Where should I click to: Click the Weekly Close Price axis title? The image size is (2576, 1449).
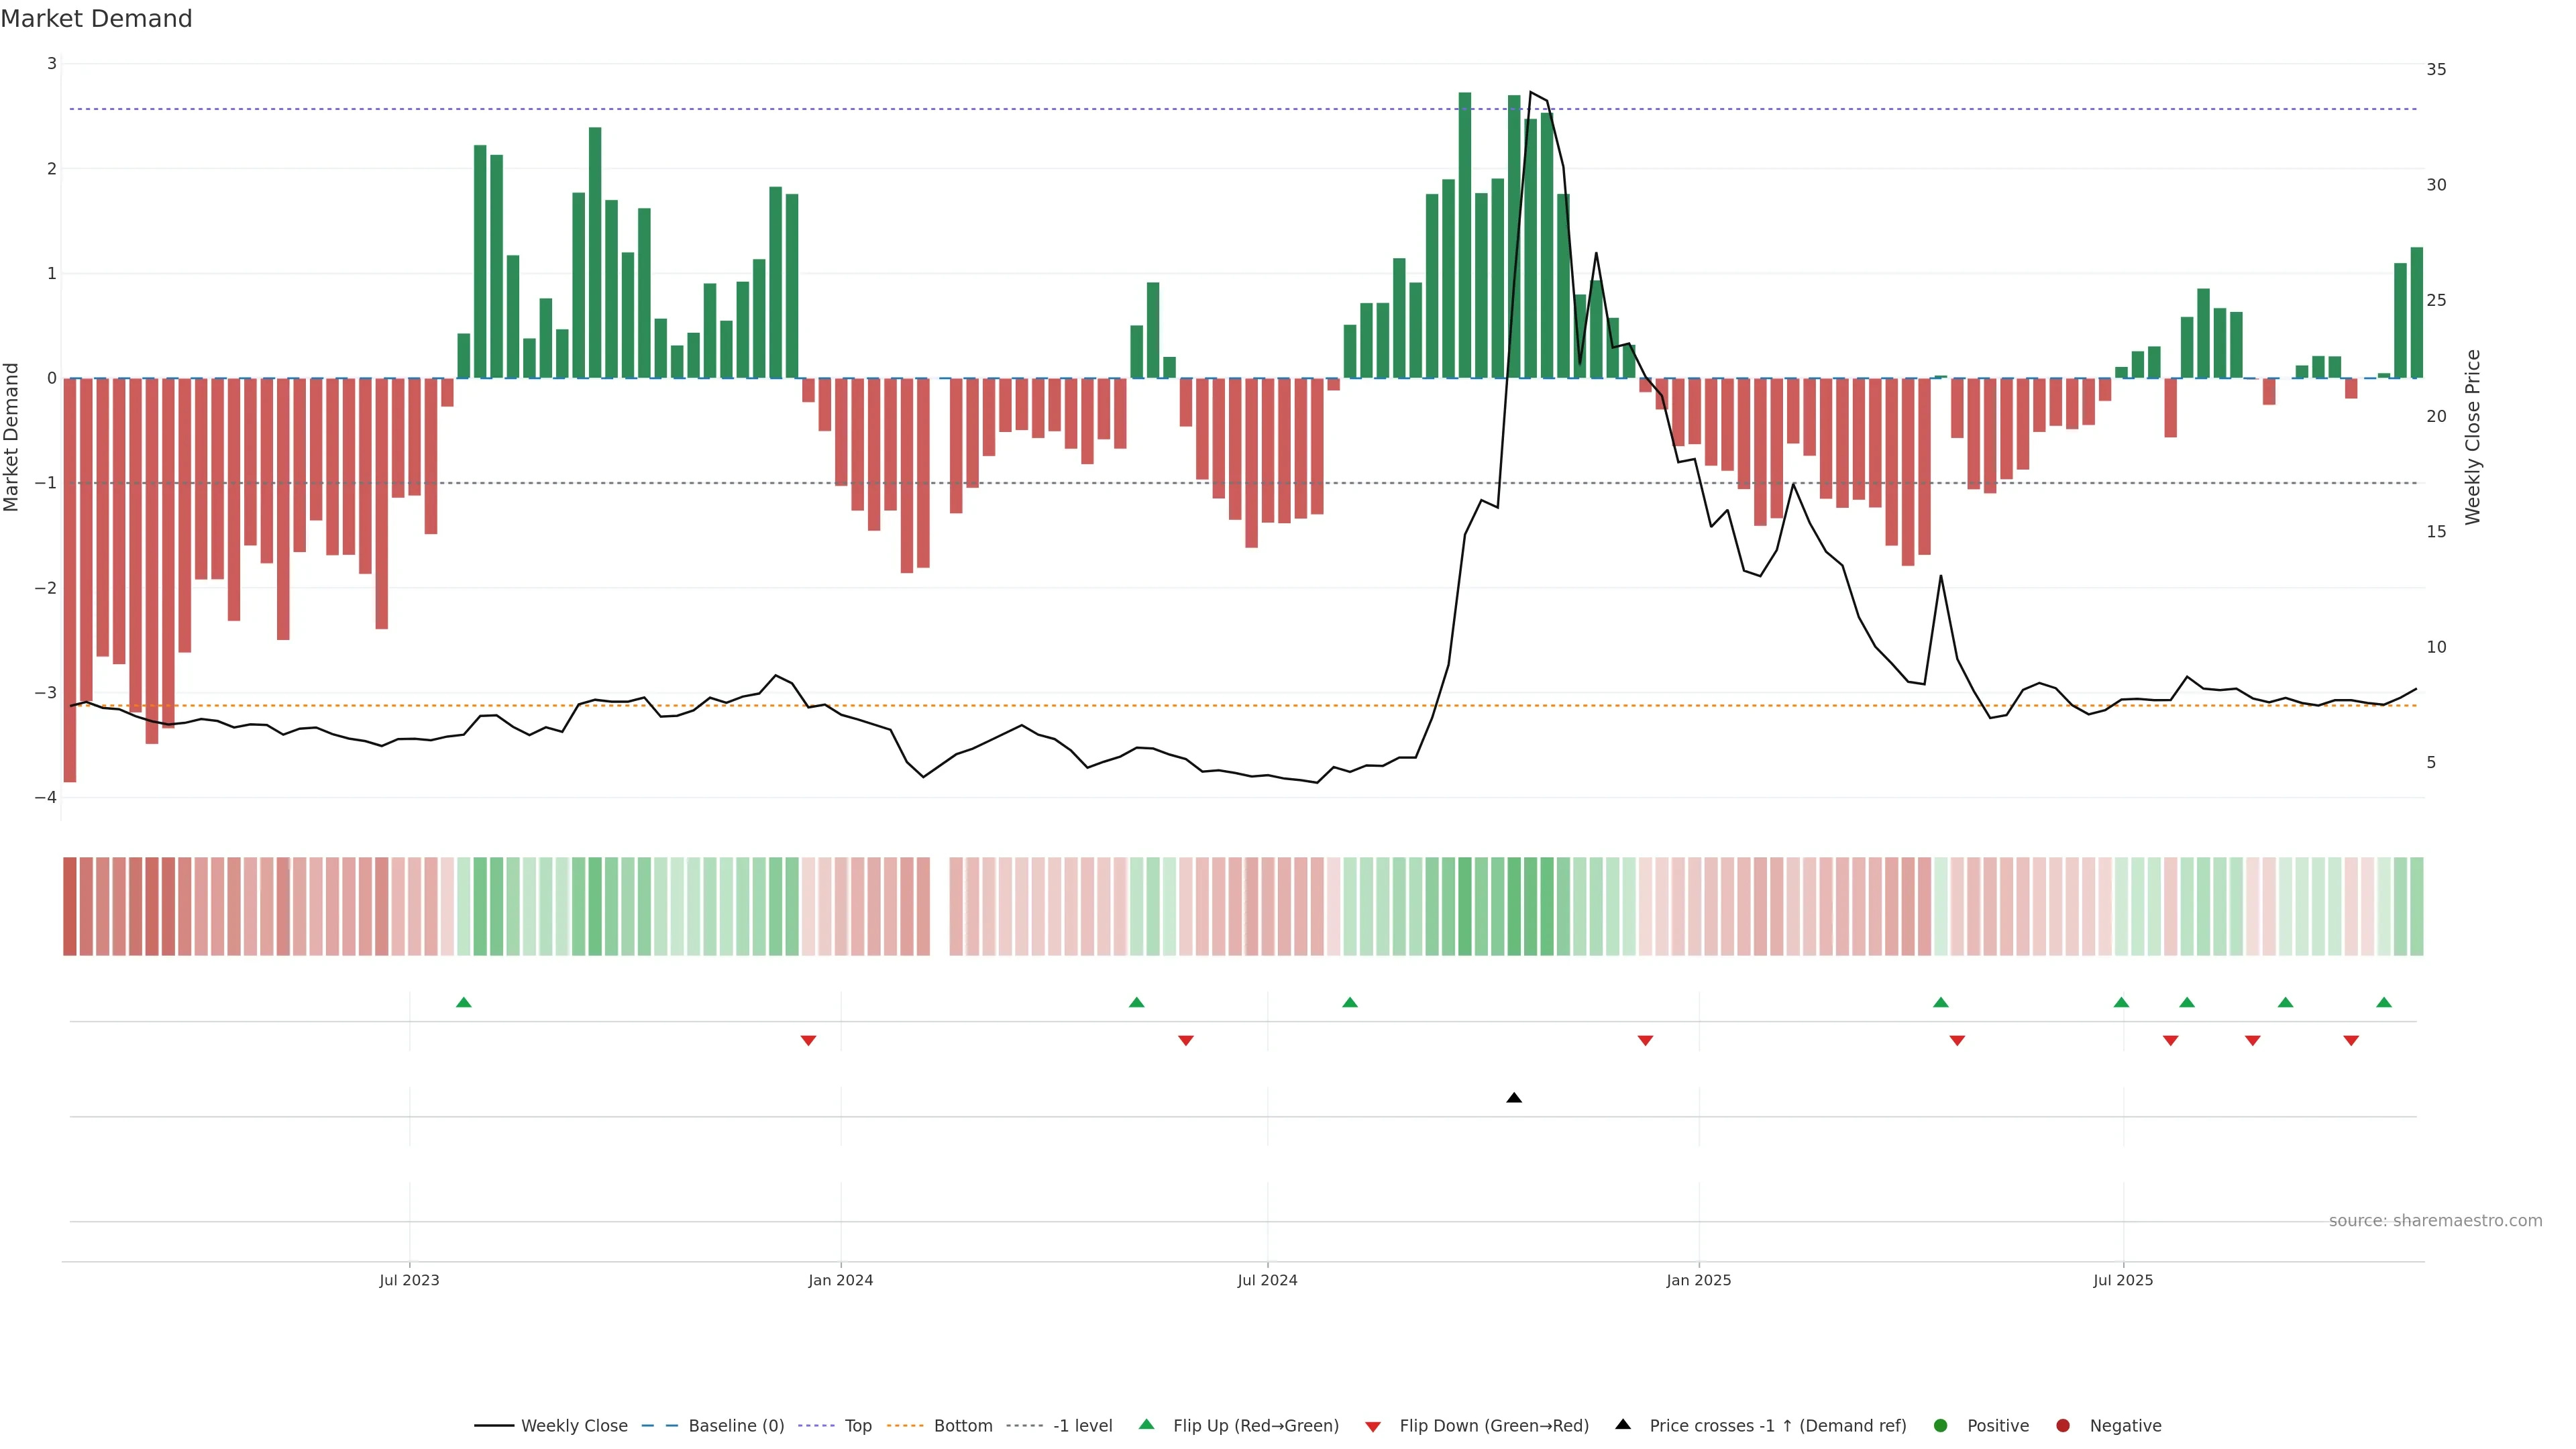click(2473, 437)
